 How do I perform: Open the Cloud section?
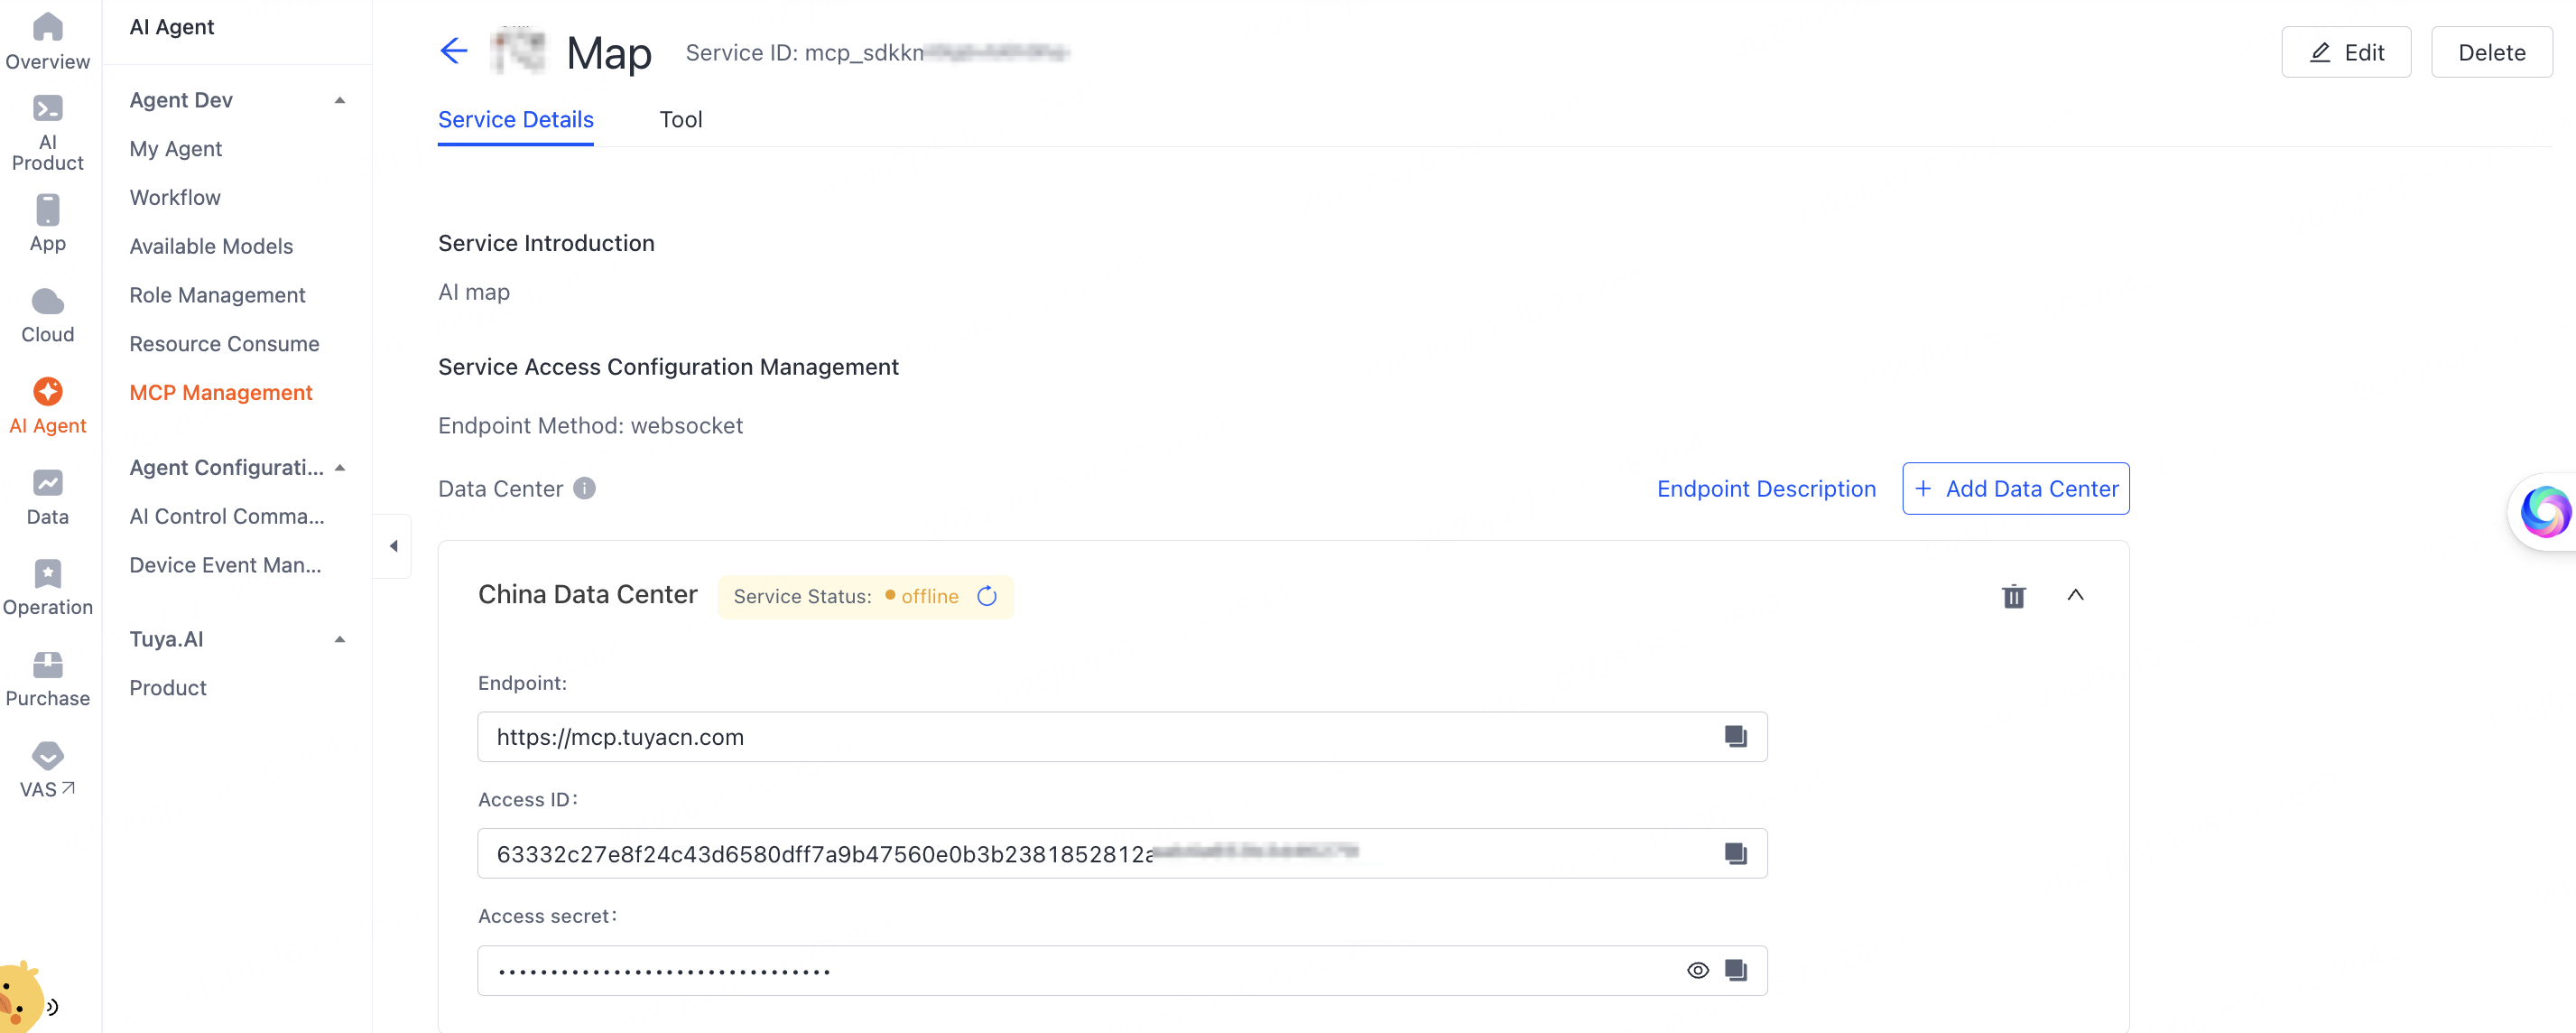click(47, 316)
